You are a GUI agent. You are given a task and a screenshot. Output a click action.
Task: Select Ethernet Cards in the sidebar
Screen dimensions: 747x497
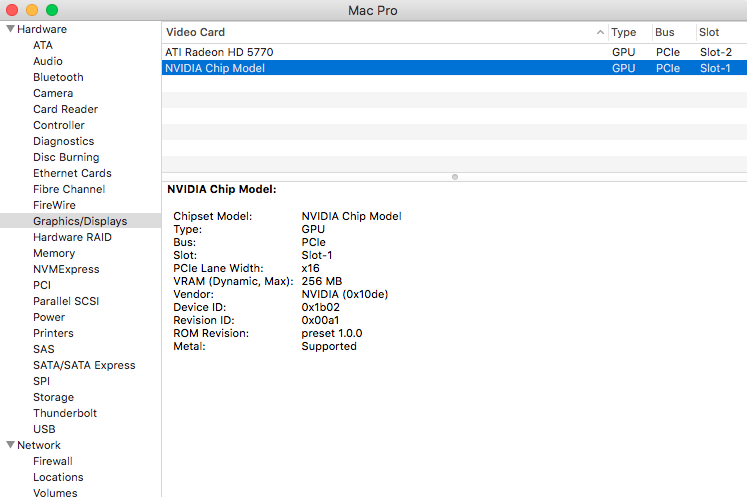click(72, 173)
